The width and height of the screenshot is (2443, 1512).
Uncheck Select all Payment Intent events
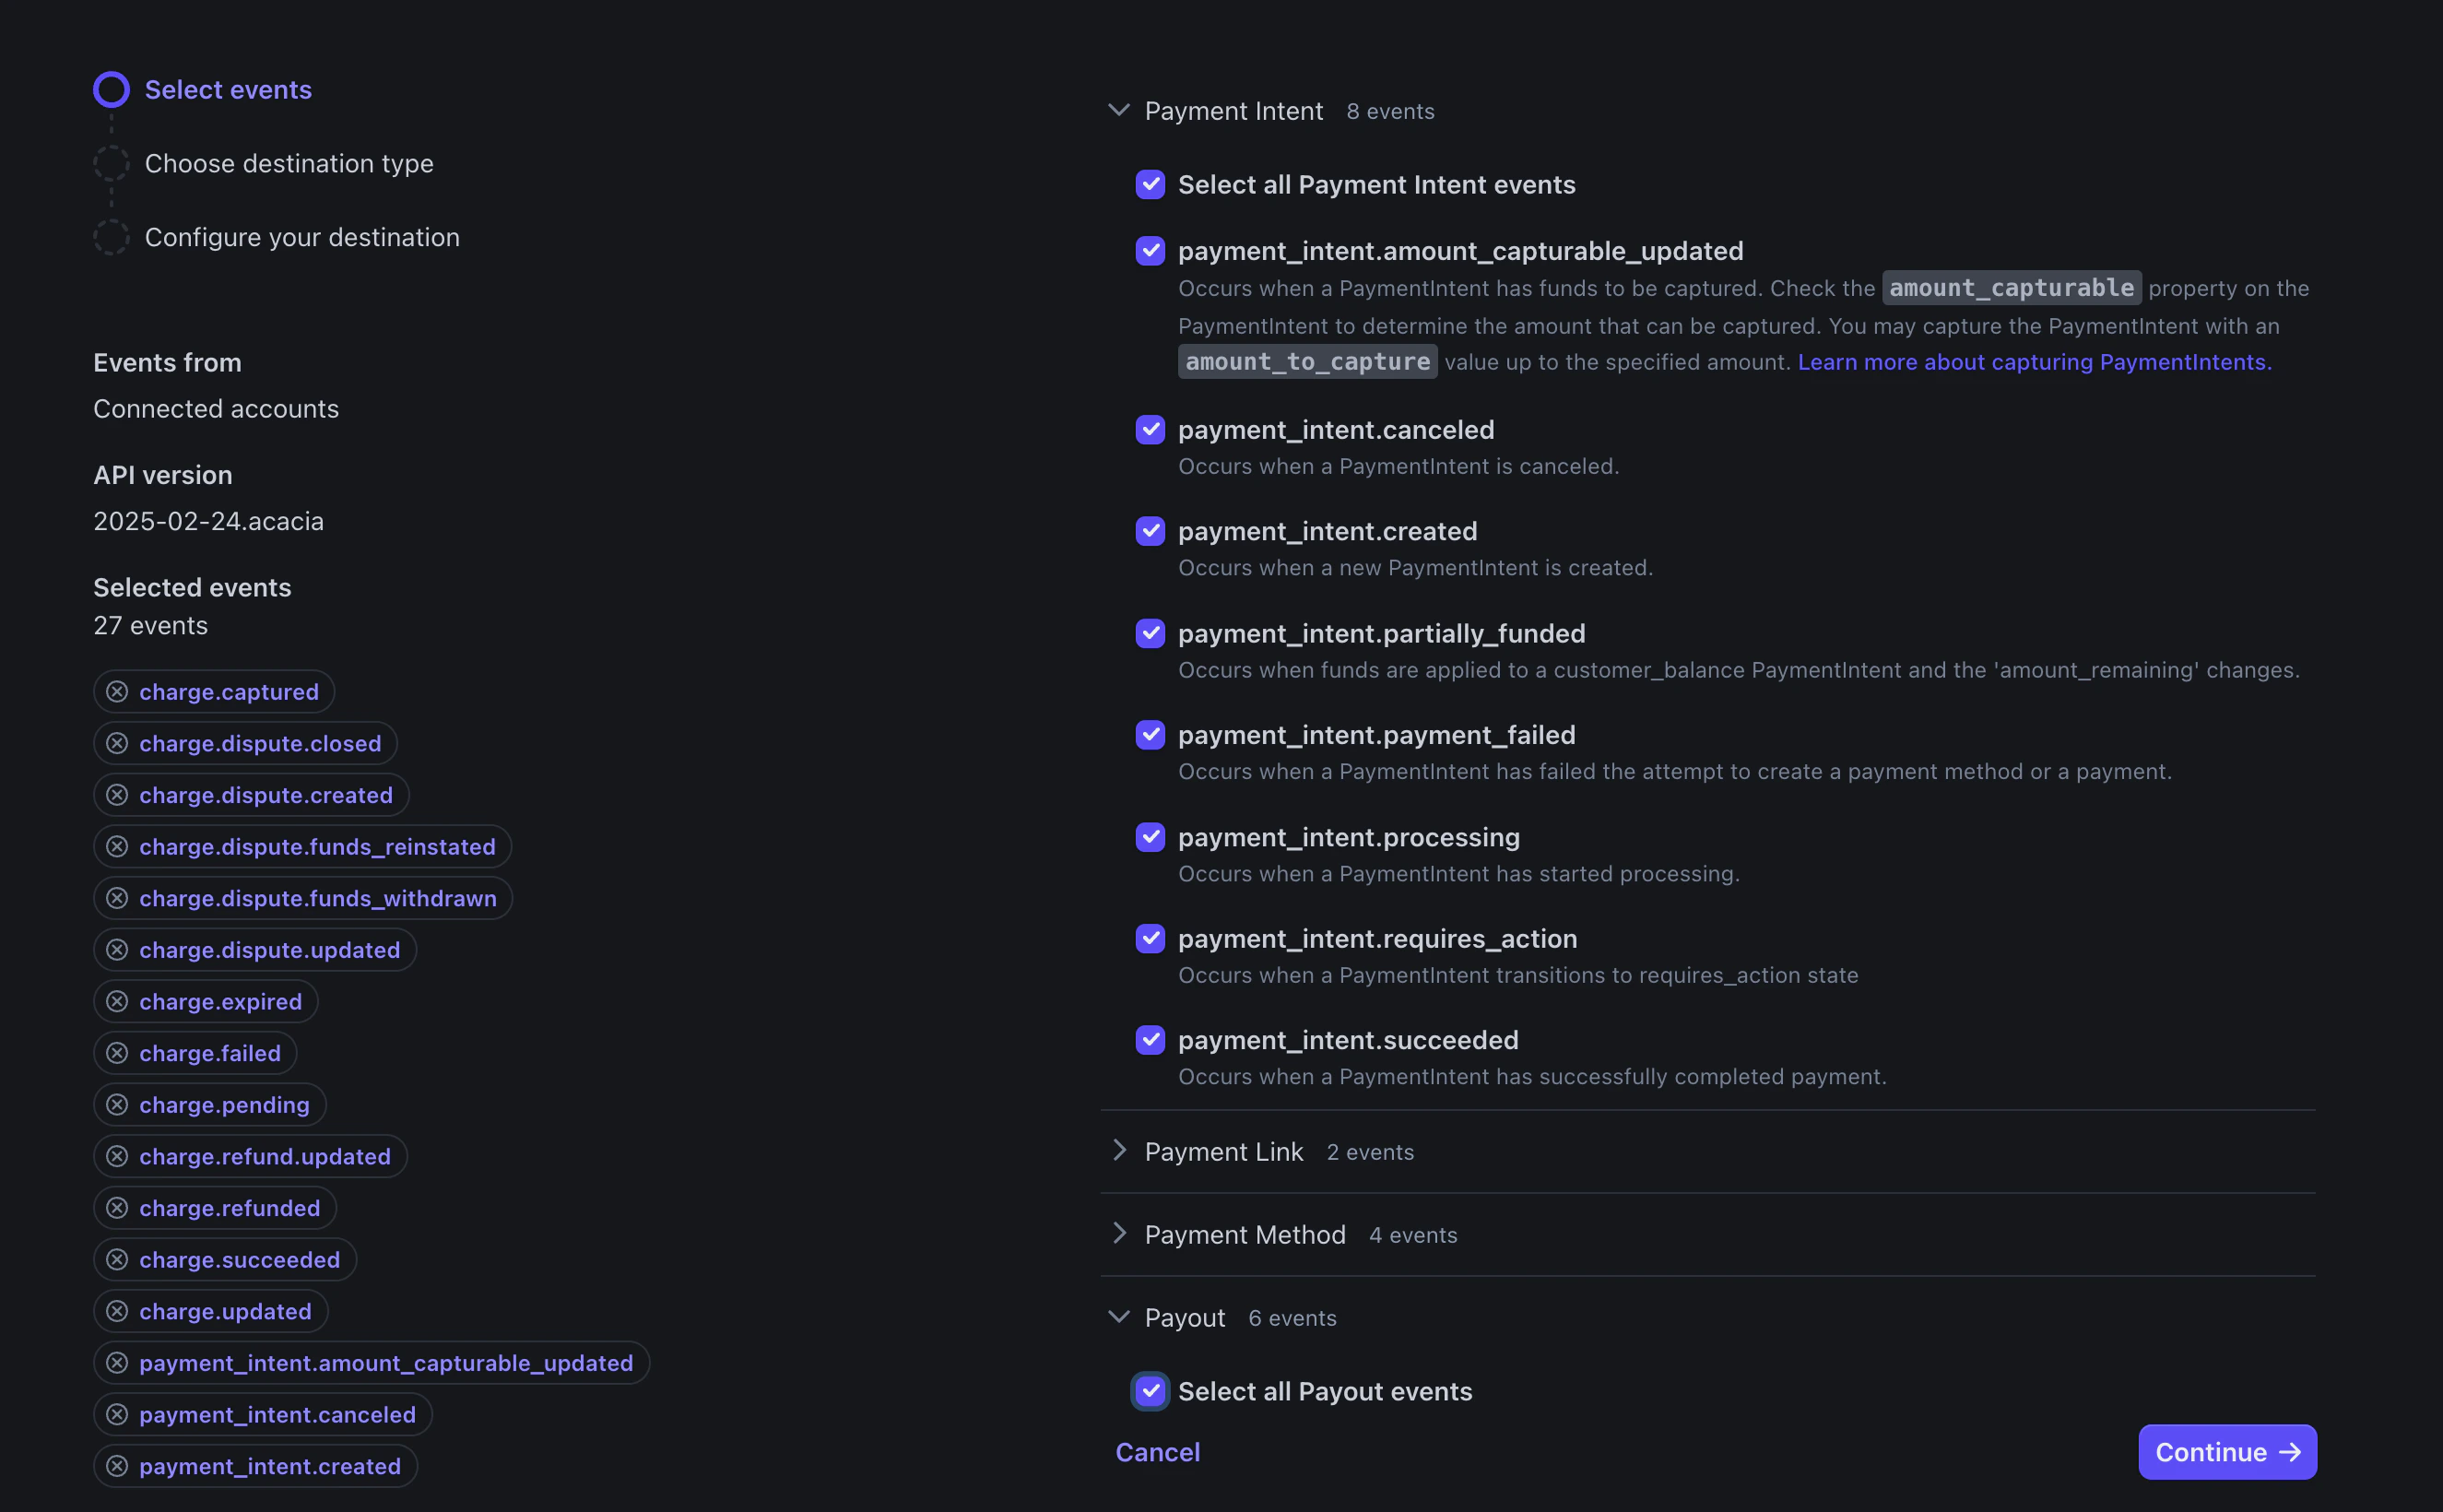1151,184
